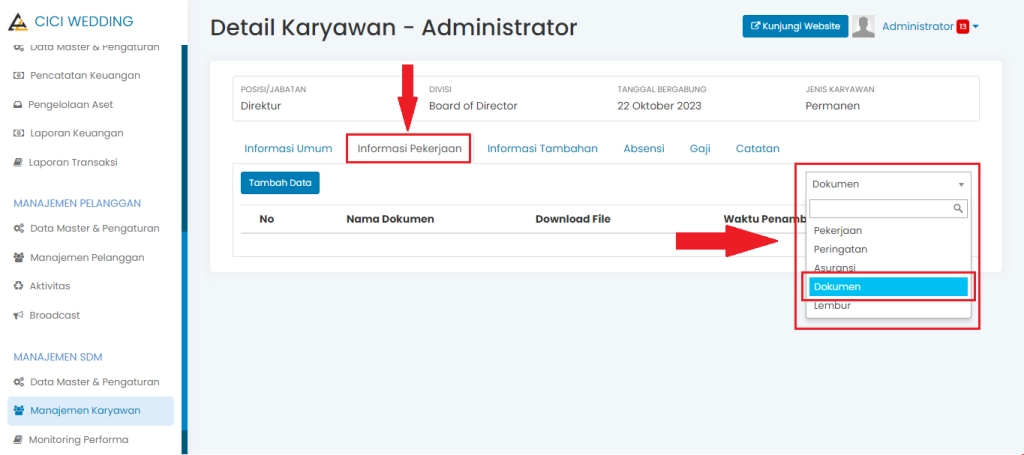This screenshot has width=1024, height=455.
Task: Open Monitoring Performa in sidebar
Action: (x=78, y=439)
